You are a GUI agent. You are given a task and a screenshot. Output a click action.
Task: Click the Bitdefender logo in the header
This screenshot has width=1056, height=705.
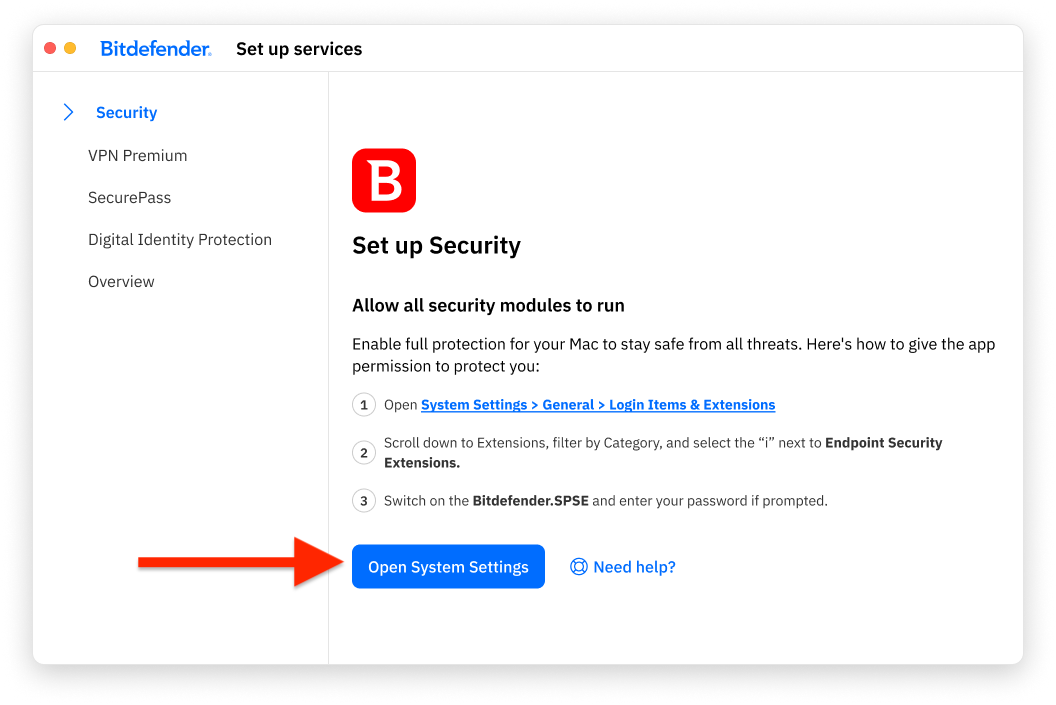[156, 47]
